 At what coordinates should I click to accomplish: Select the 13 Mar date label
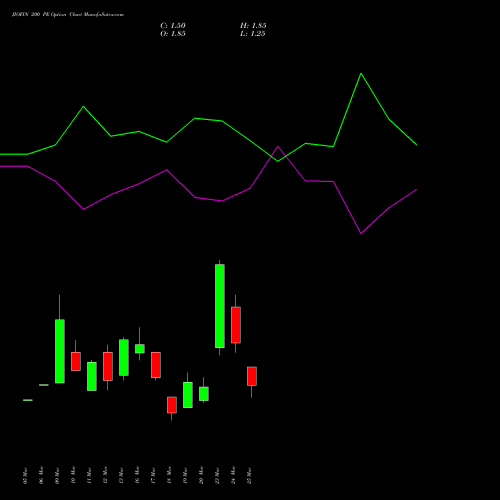pyautogui.click(x=122, y=475)
